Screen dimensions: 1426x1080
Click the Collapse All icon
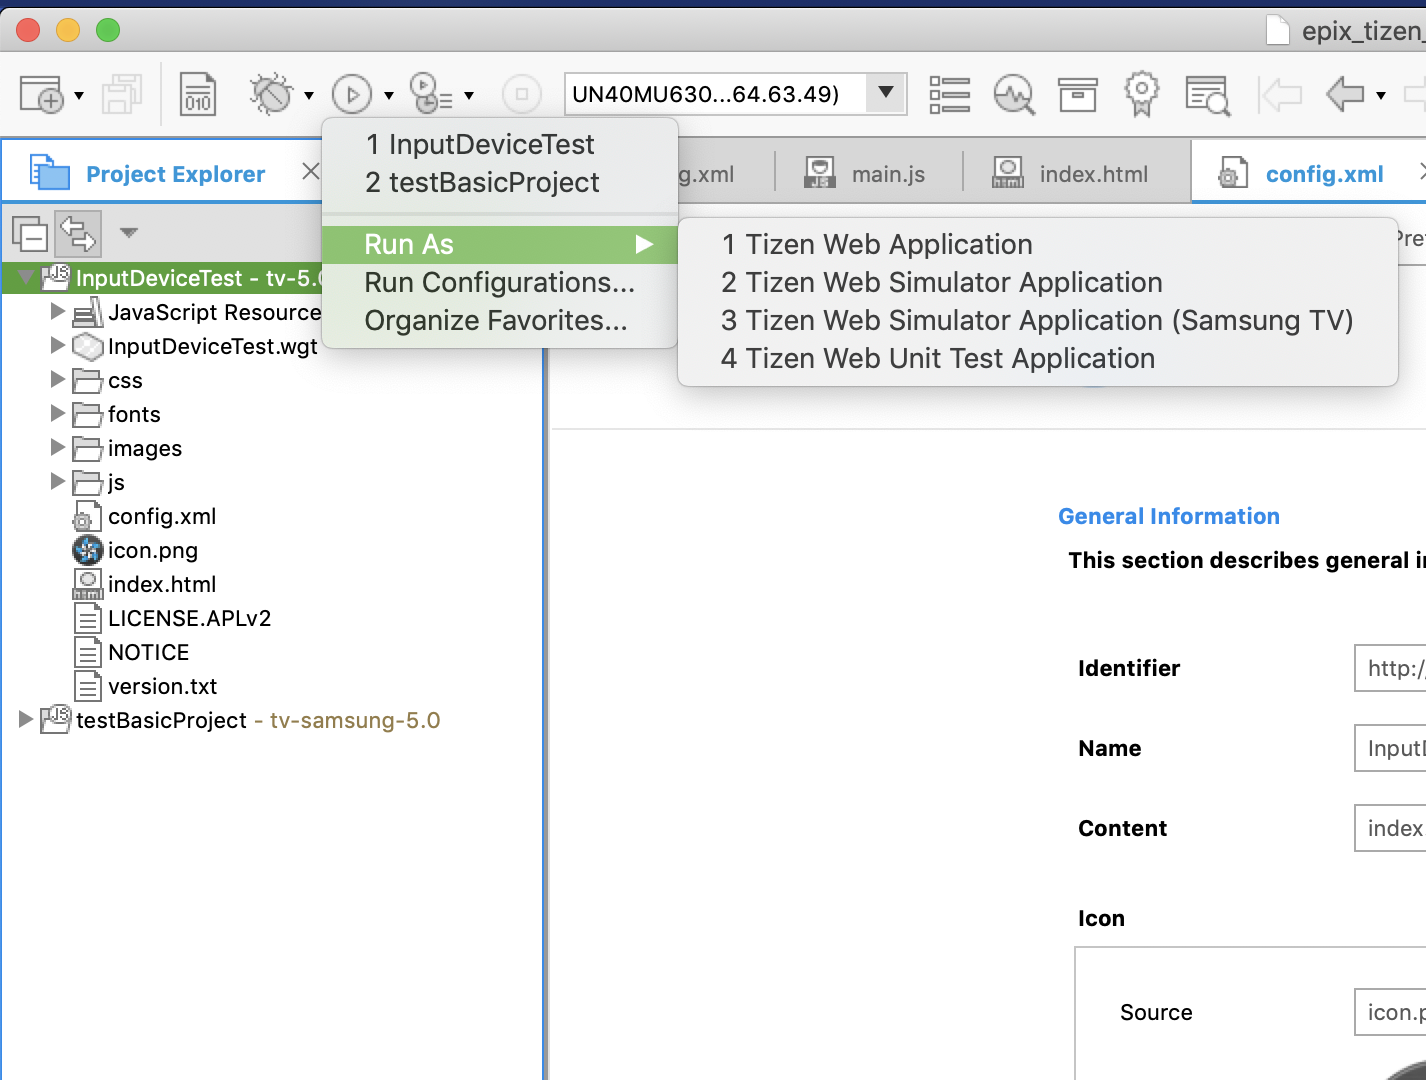(30, 234)
